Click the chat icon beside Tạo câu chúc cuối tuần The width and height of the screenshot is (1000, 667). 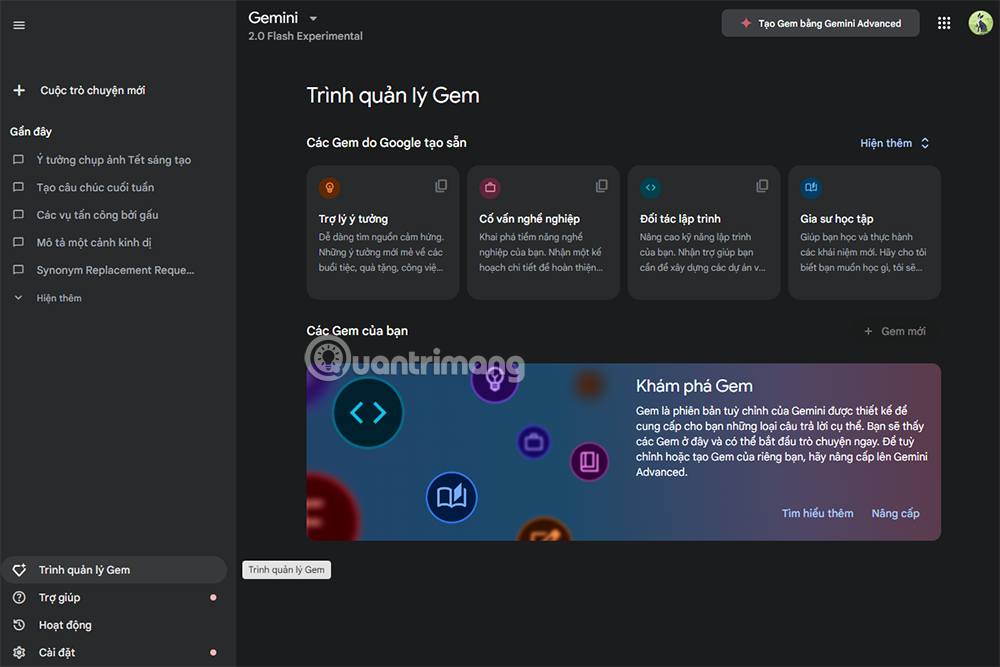18,187
